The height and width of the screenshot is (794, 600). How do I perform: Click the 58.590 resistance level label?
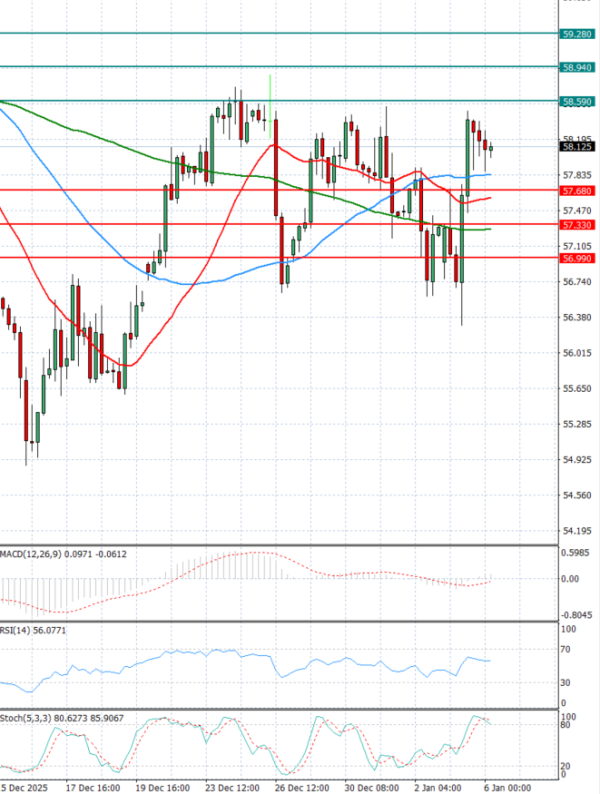pos(575,101)
